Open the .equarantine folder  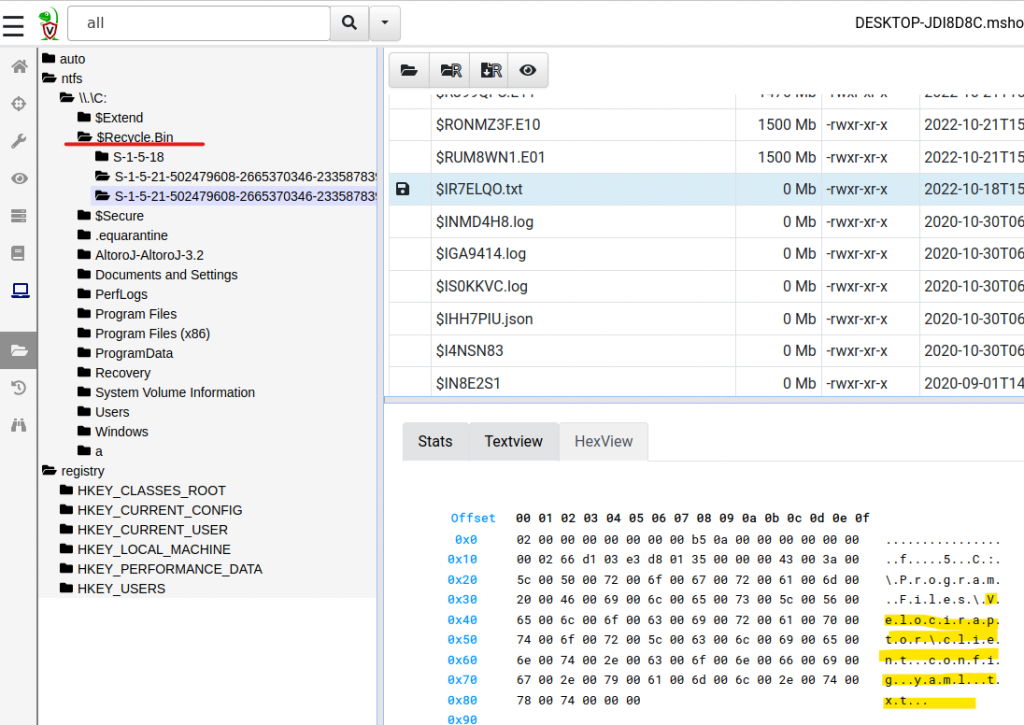click(x=123, y=235)
